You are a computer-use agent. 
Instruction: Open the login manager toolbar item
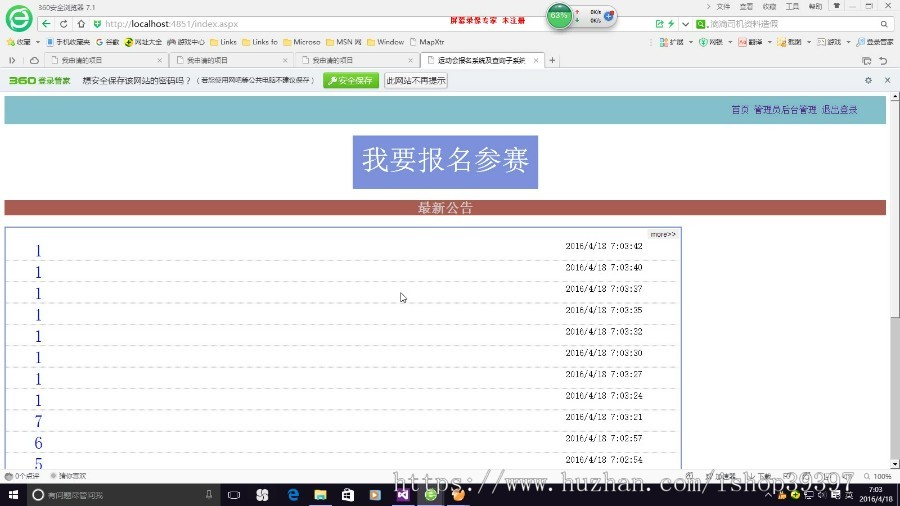point(875,42)
